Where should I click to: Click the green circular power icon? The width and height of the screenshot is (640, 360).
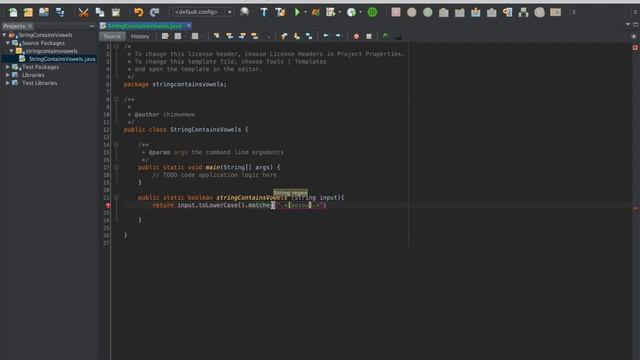(x=372, y=12)
